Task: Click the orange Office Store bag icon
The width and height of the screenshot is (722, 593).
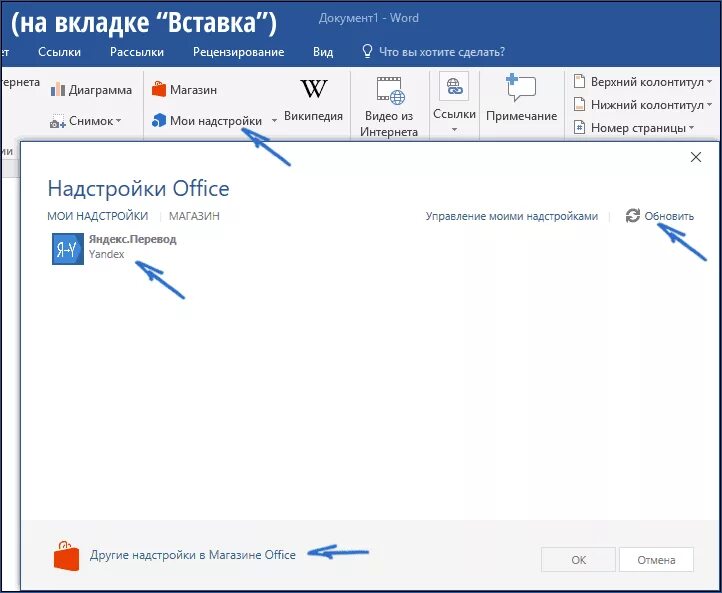Action: pos(67,556)
